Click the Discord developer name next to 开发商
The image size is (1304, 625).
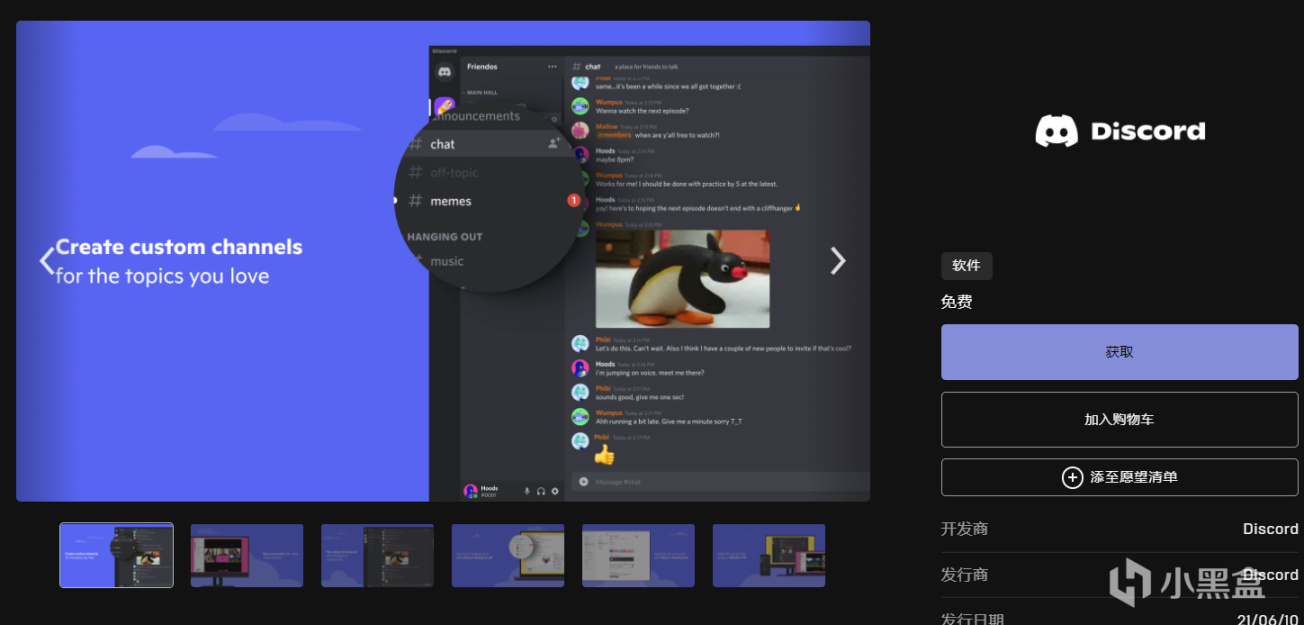1270,529
